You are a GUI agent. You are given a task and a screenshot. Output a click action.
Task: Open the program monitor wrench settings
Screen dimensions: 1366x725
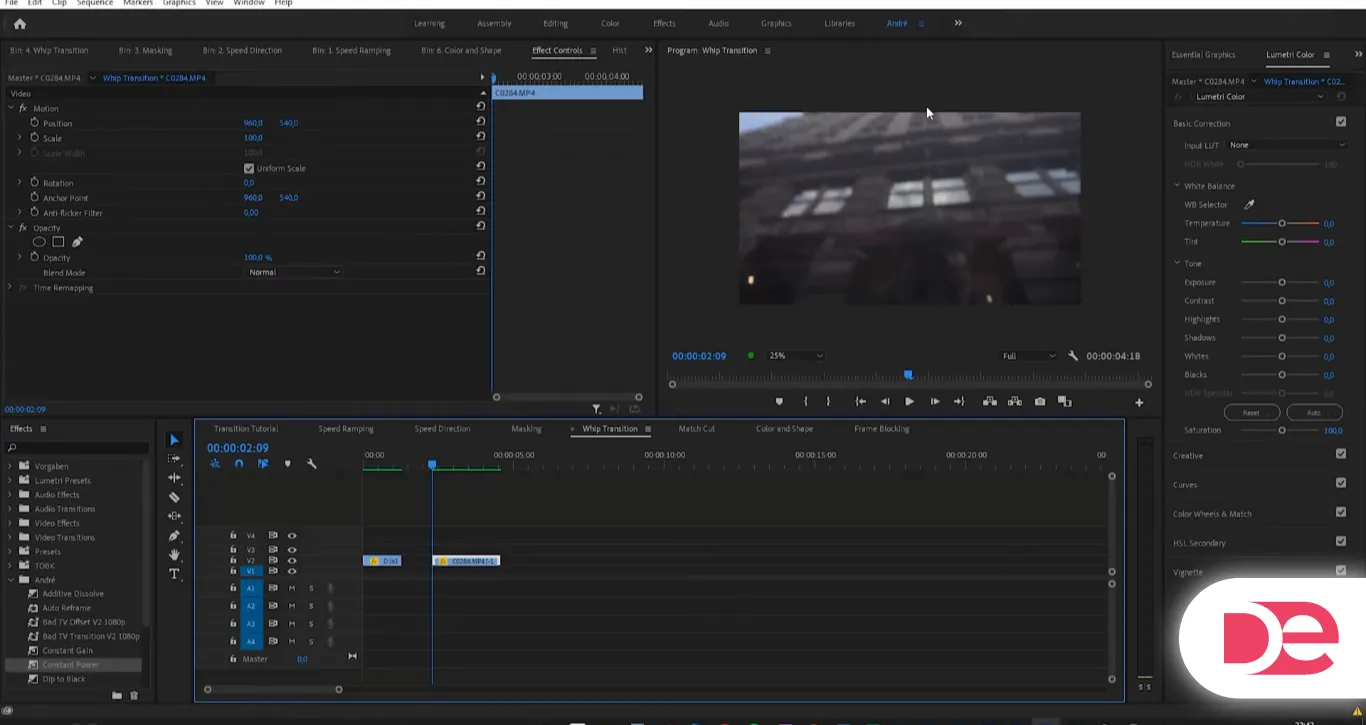pos(1073,356)
